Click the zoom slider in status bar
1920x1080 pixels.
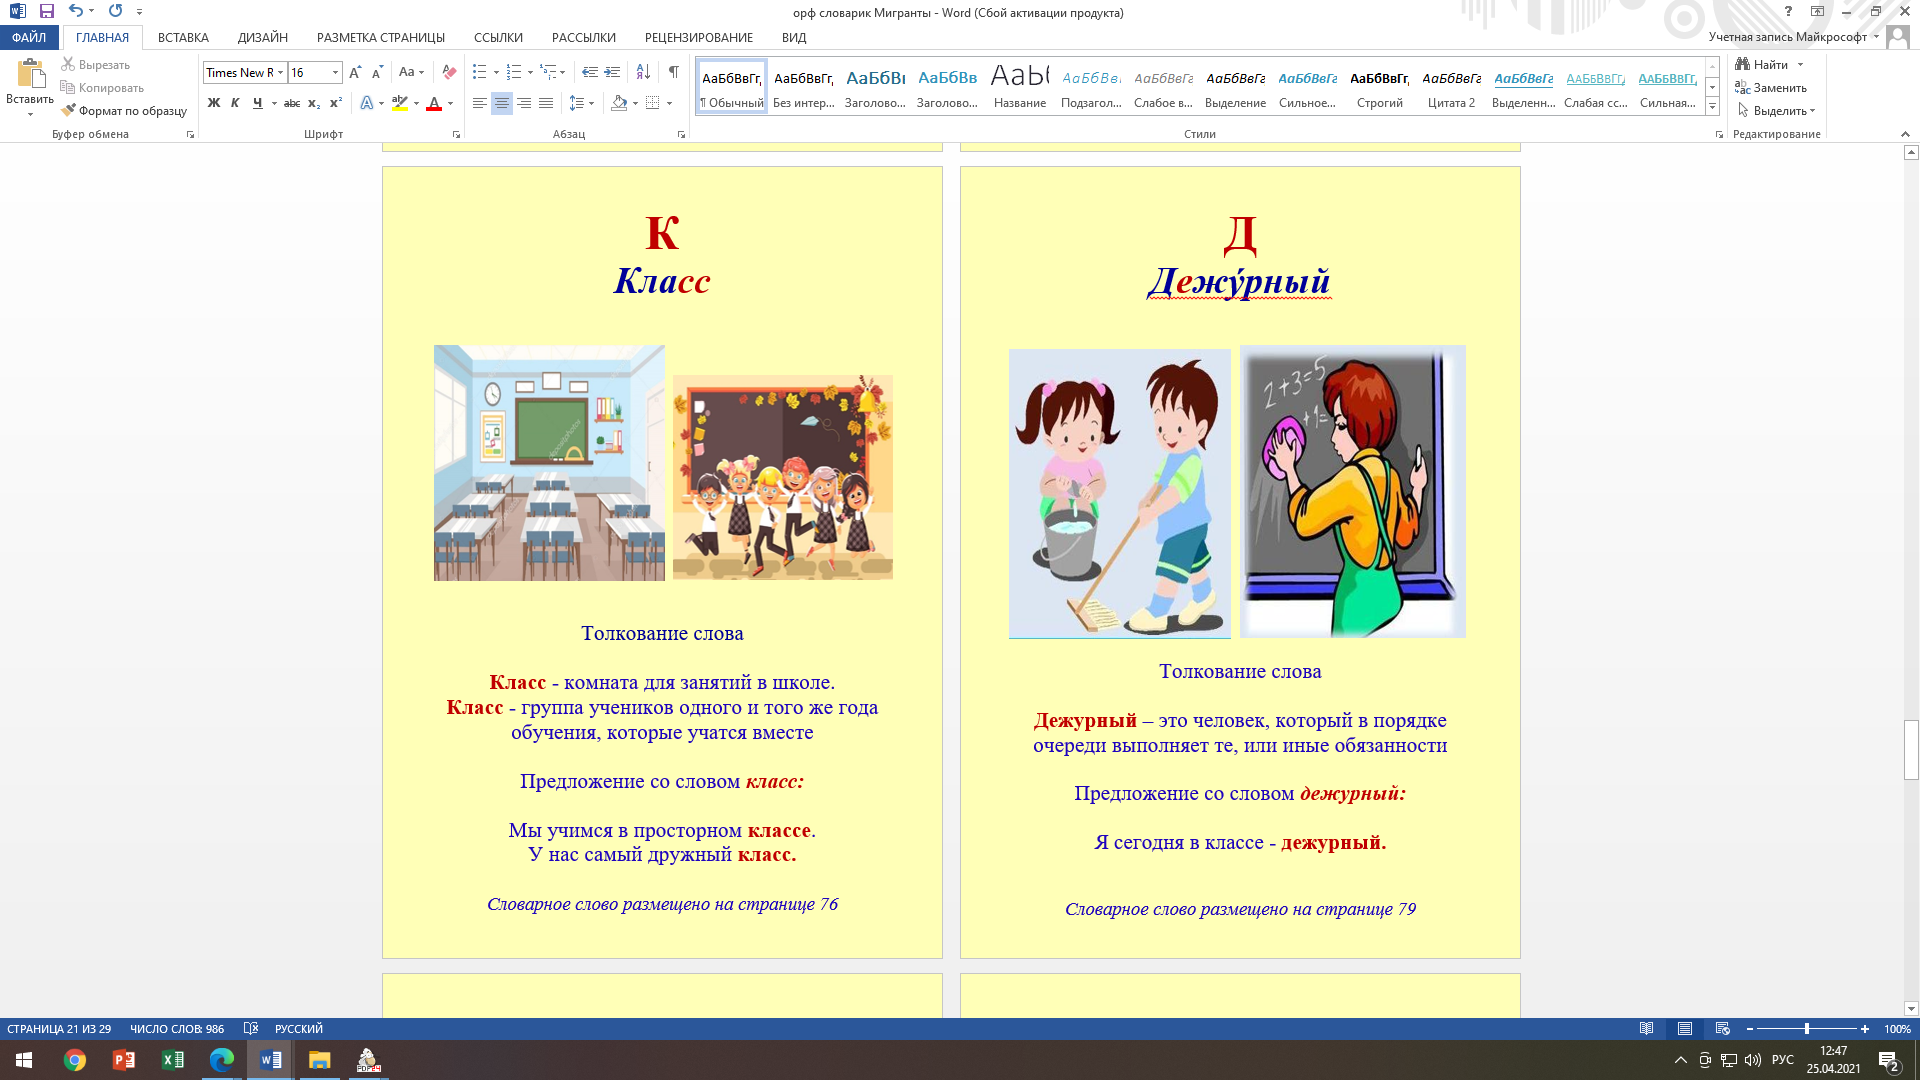pyautogui.click(x=1806, y=1029)
